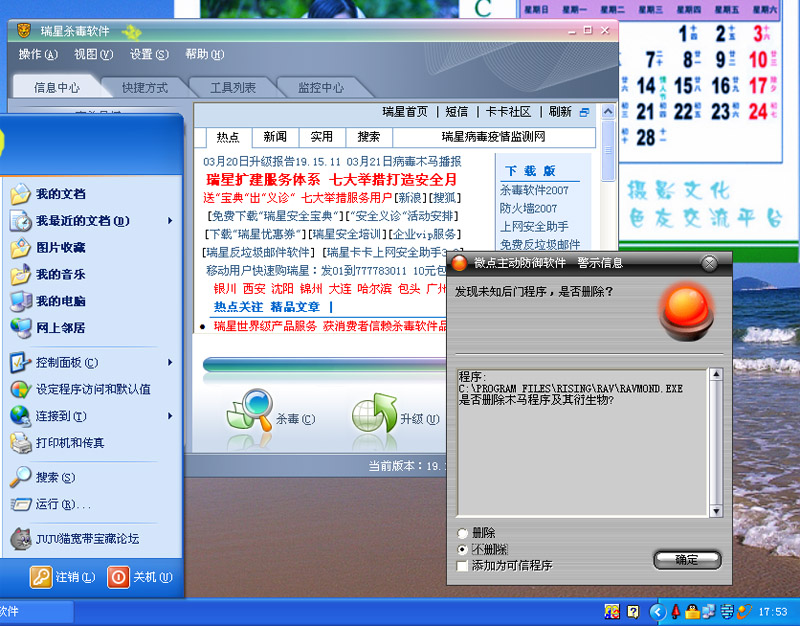Open the 实用 tab in info panel
Viewport: 800px width, 626px height.
coord(322,137)
